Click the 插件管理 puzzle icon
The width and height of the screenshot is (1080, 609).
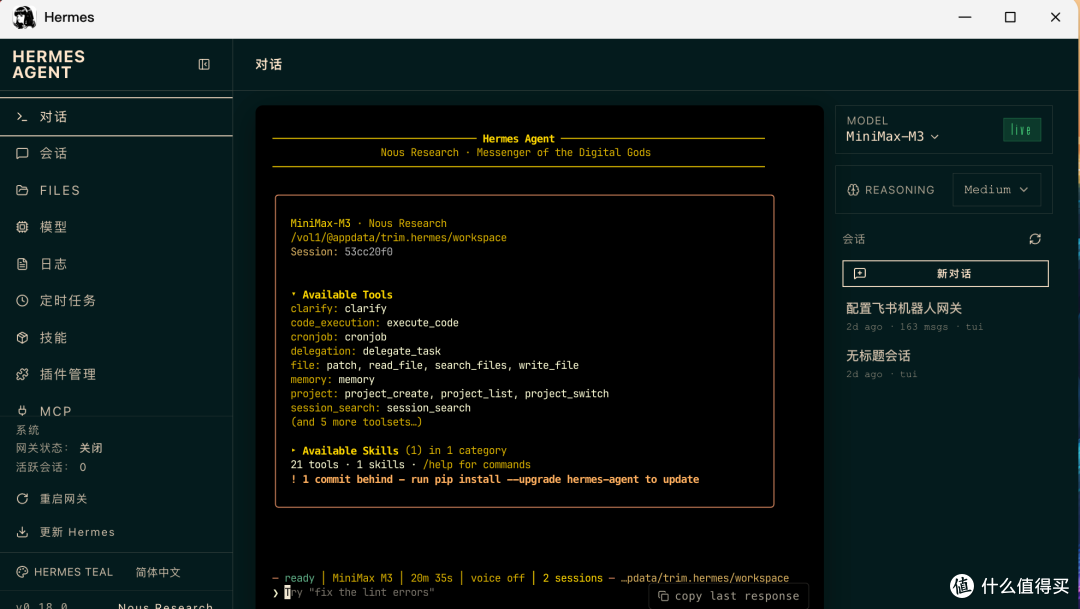point(22,374)
